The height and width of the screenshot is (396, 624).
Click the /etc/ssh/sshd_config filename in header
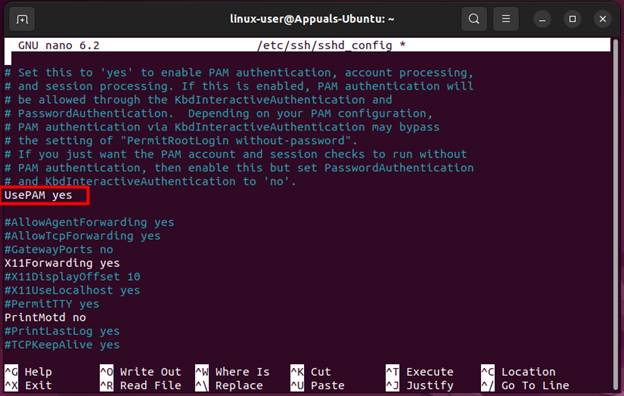tap(324, 45)
